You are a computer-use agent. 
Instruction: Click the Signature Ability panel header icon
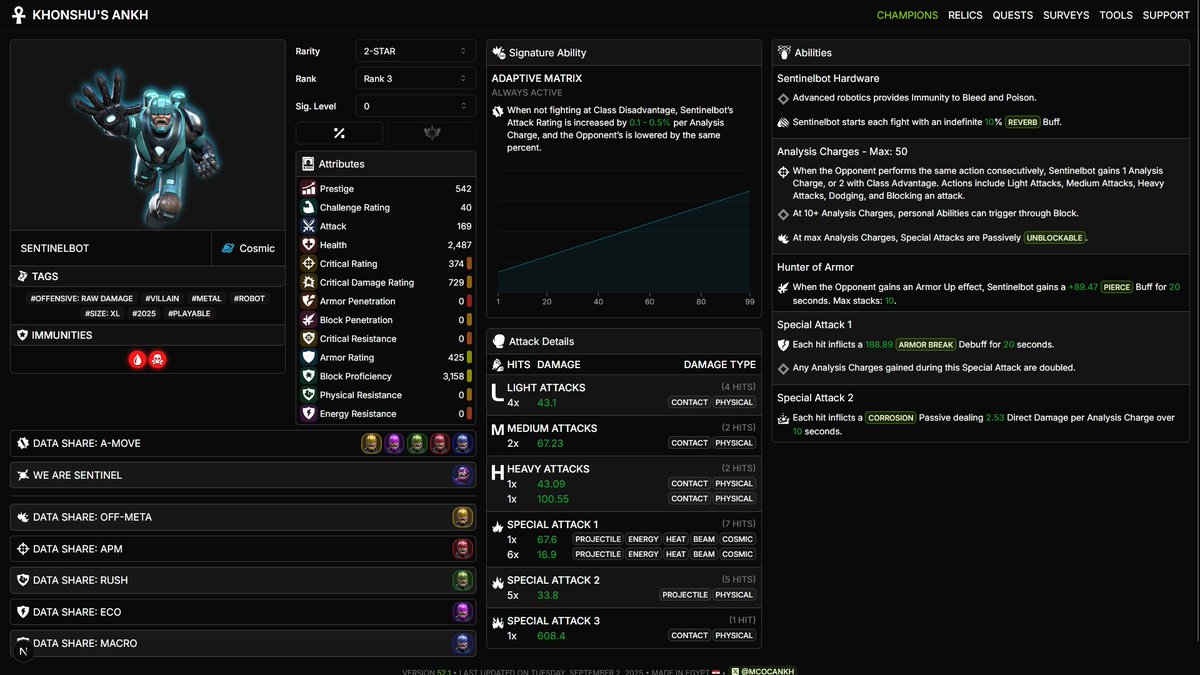[x=498, y=52]
